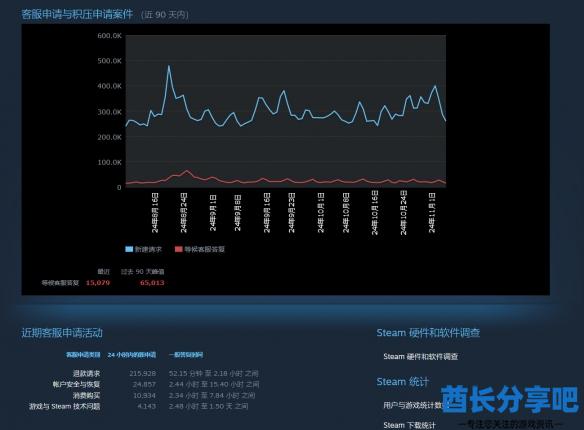This screenshot has width=584, height=430.
Task: Click the red line peak near 24年8月24日
Action: click(187, 171)
